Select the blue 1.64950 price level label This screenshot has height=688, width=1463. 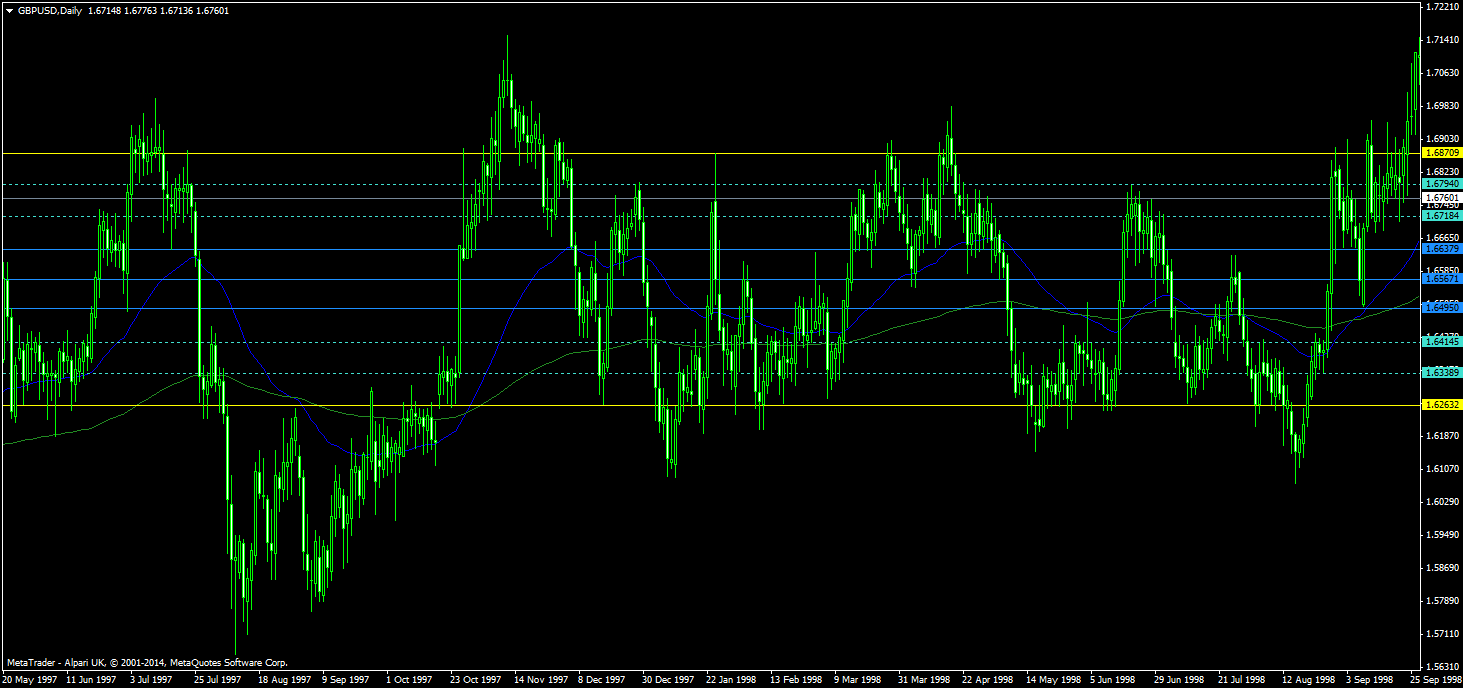coord(1442,308)
